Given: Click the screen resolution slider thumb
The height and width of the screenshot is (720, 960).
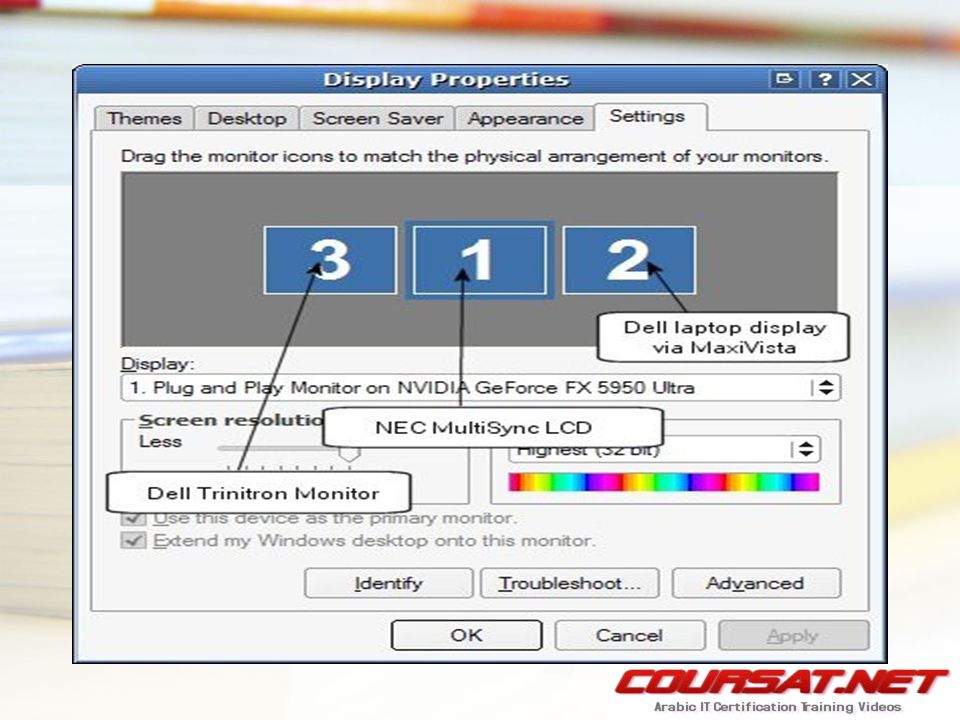Looking at the screenshot, I should [350, 454].
